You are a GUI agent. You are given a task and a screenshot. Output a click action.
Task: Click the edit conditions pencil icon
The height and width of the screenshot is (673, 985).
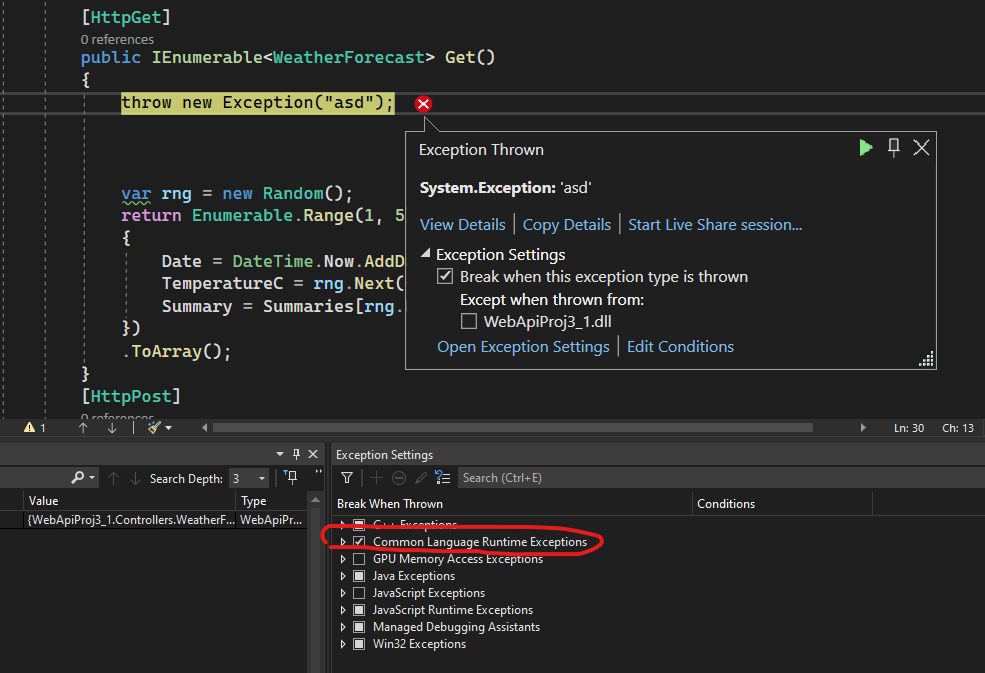(x=421, y=478)
